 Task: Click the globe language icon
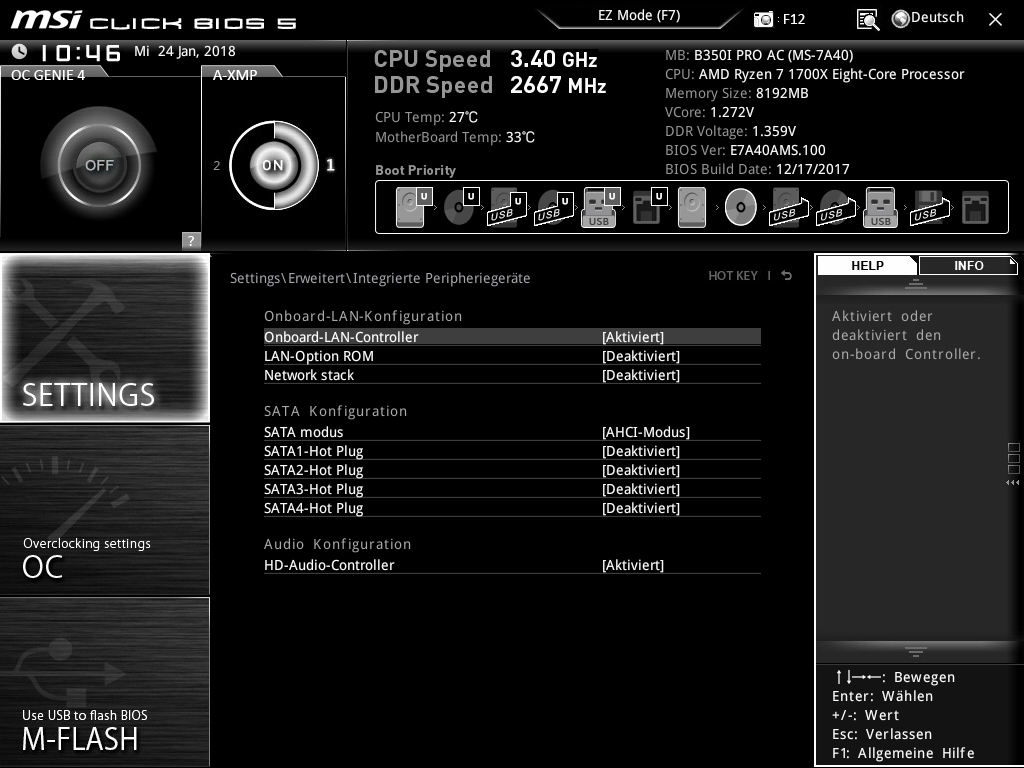pyautogui.click(x=901, y=19)
